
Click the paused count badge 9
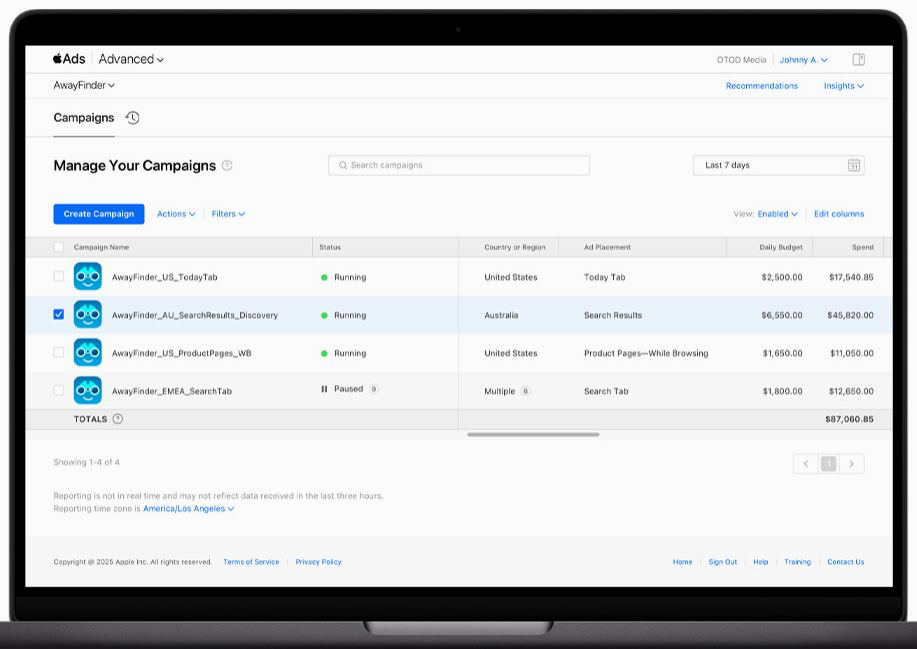click(x=374, y=389)
